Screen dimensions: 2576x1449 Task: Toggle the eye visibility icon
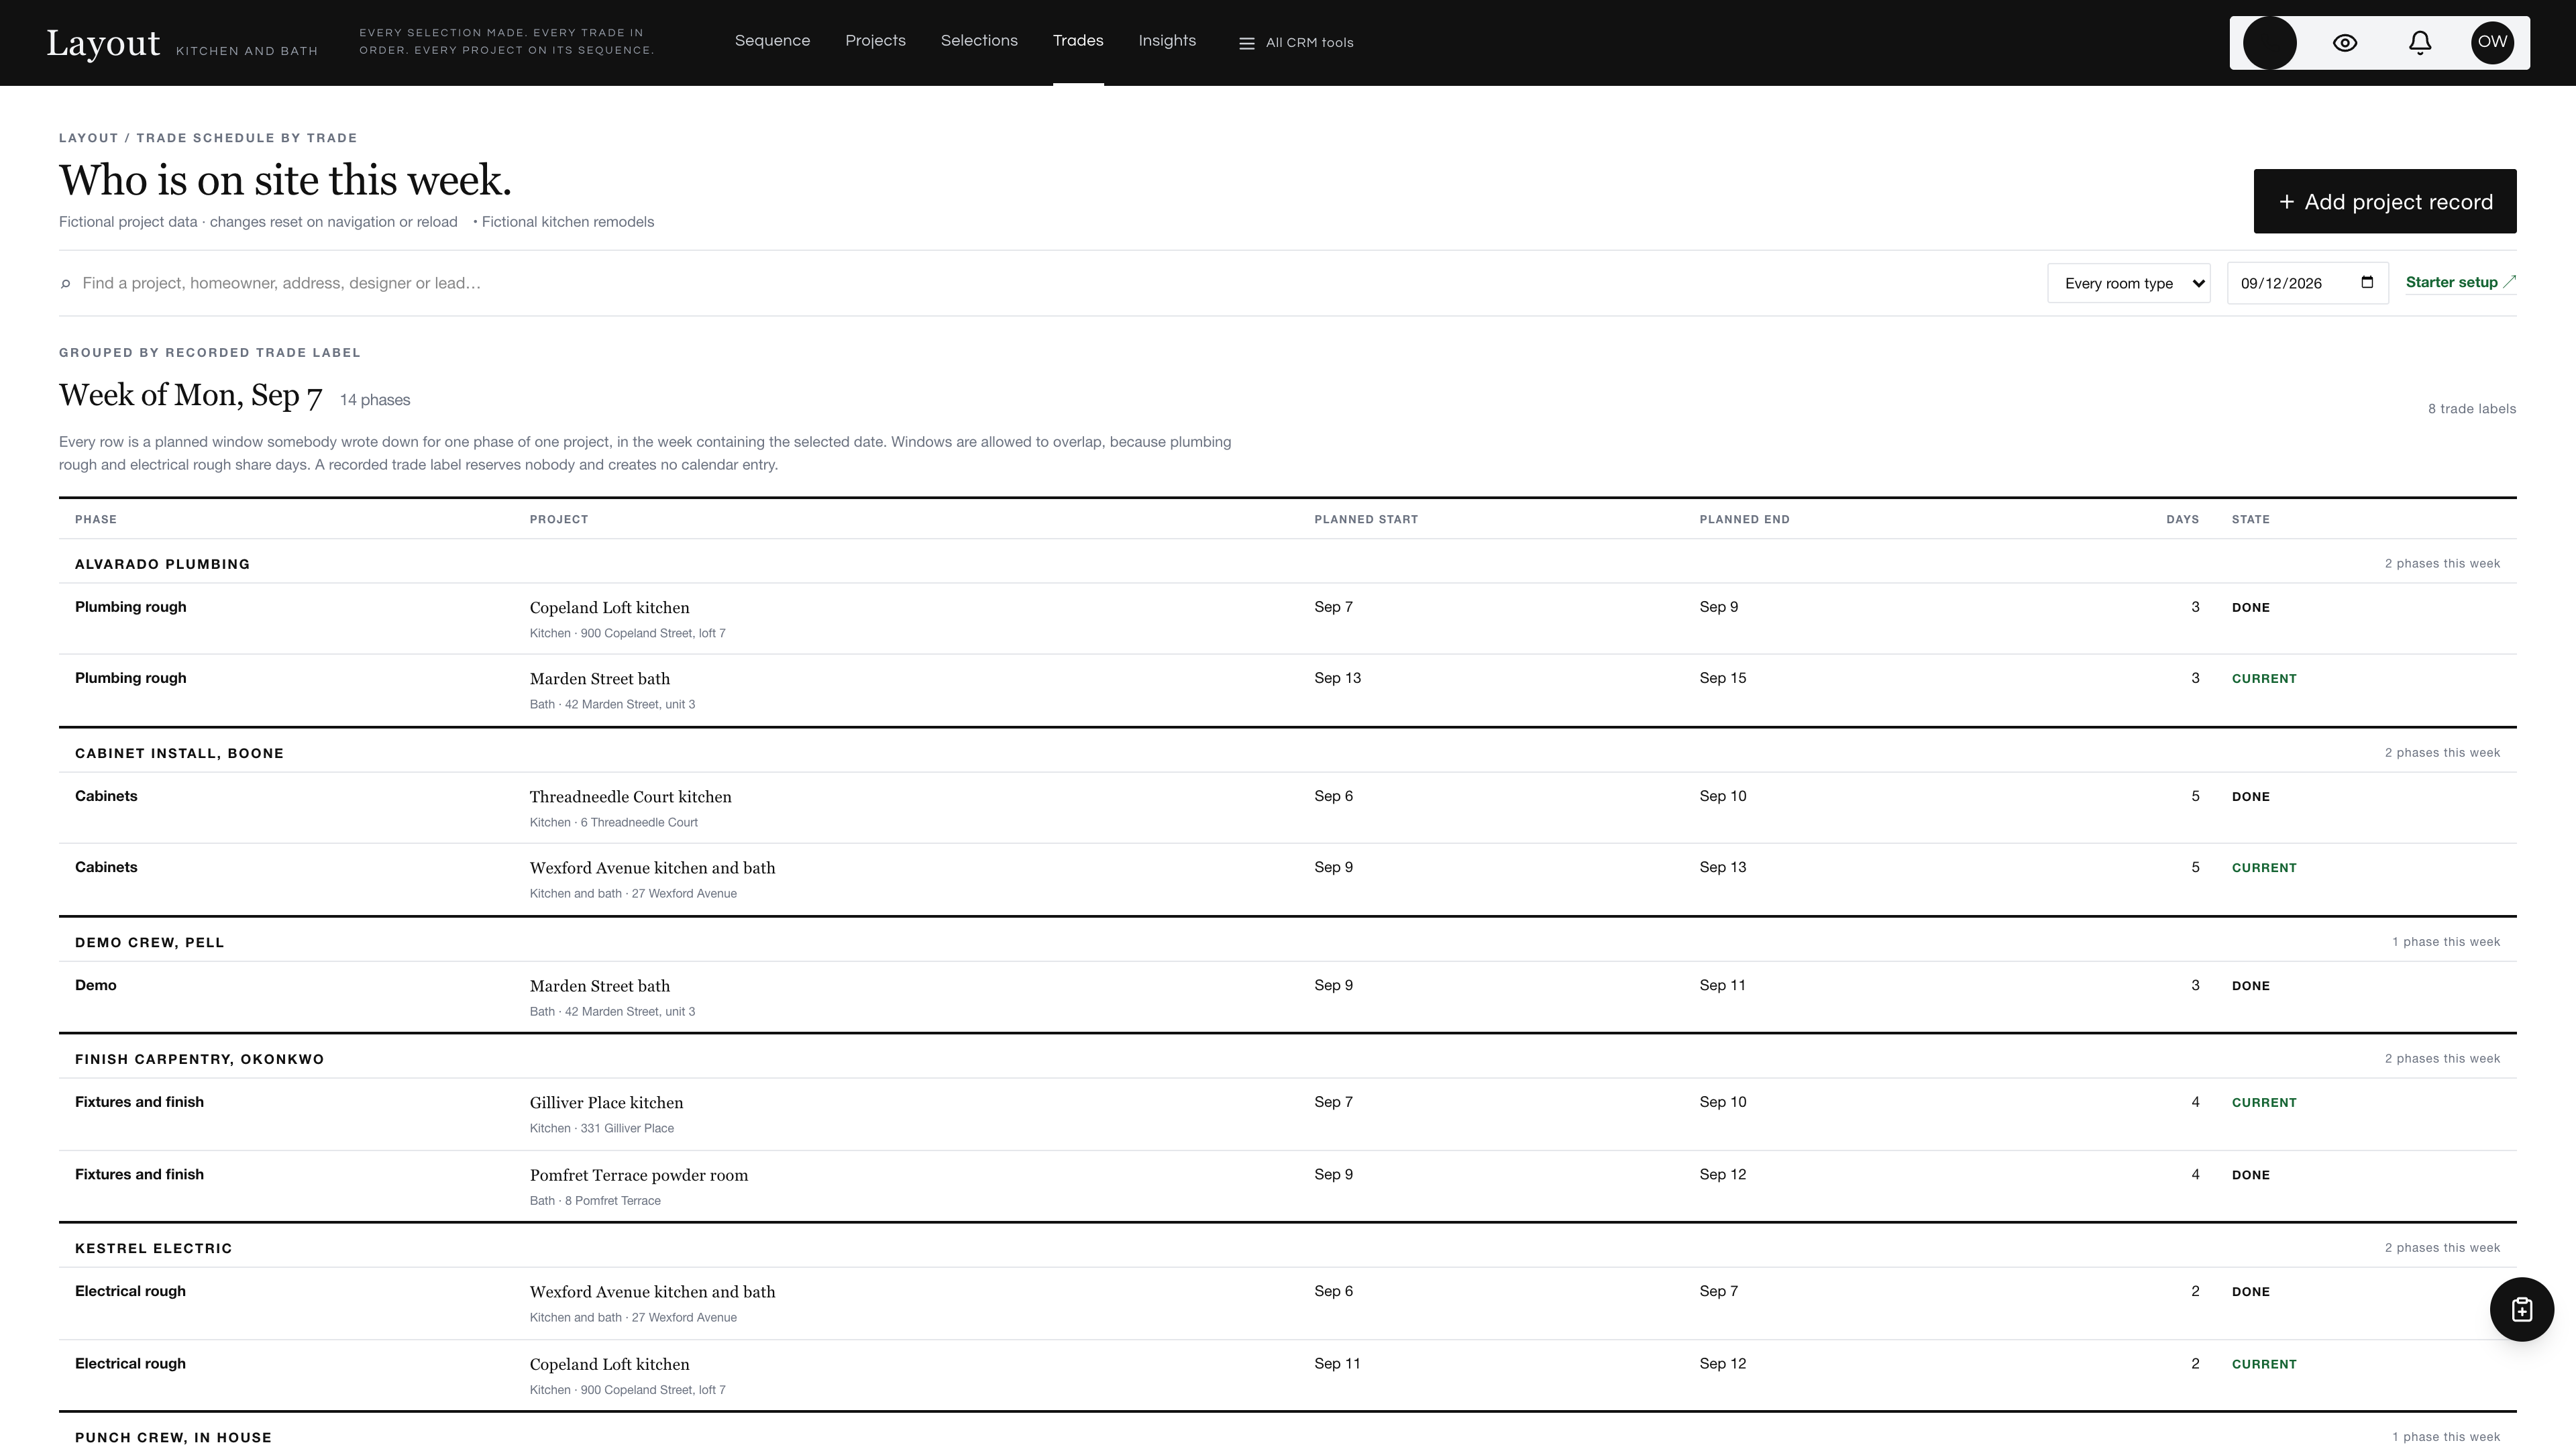[x=2345, y=43]
